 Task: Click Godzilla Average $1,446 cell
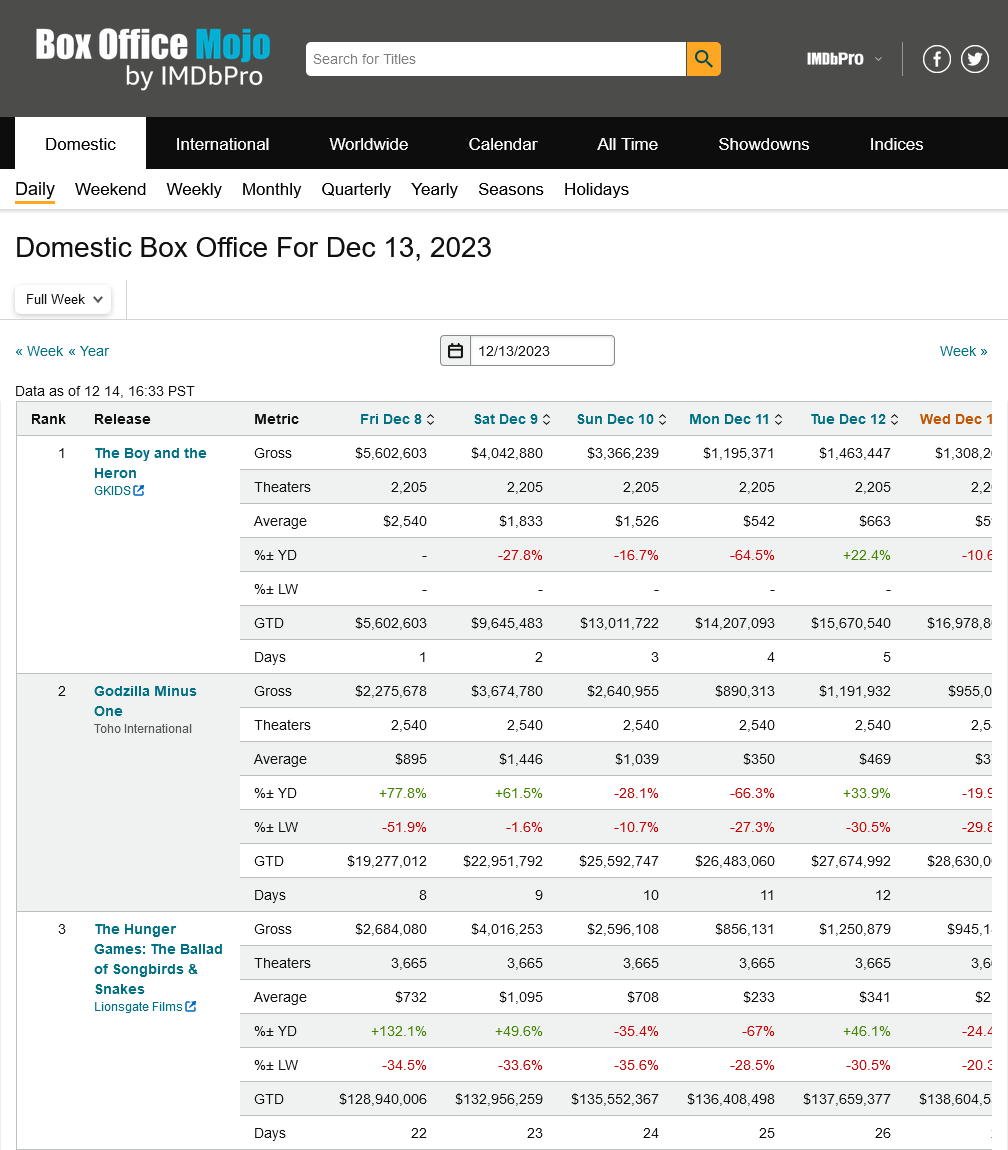point(521,759)
